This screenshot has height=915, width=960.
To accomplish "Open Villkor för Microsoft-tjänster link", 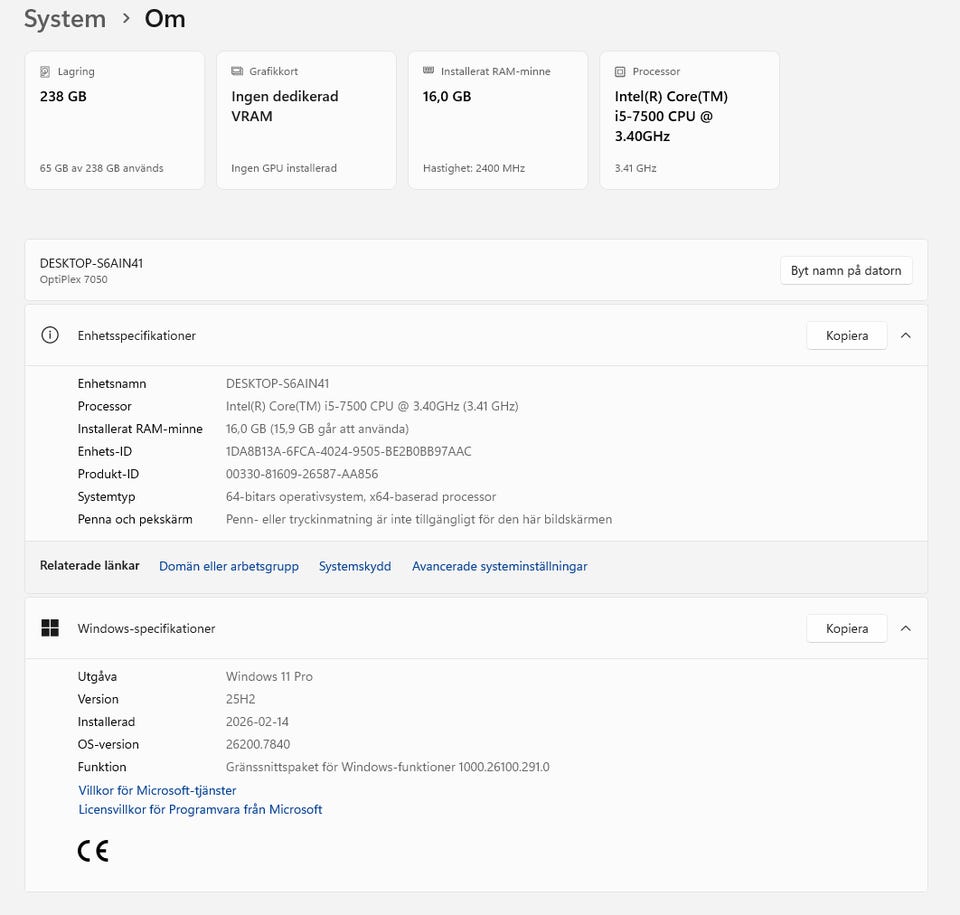I will tap(157, 790).
